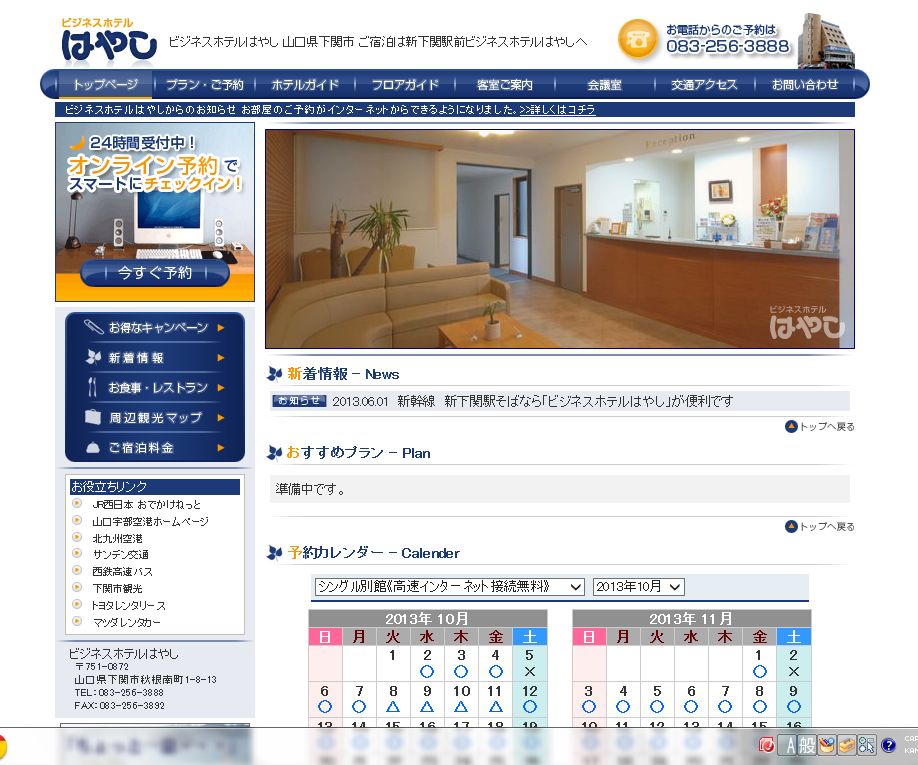
Task: Select October 3 available circle
Action: [461, 671]
